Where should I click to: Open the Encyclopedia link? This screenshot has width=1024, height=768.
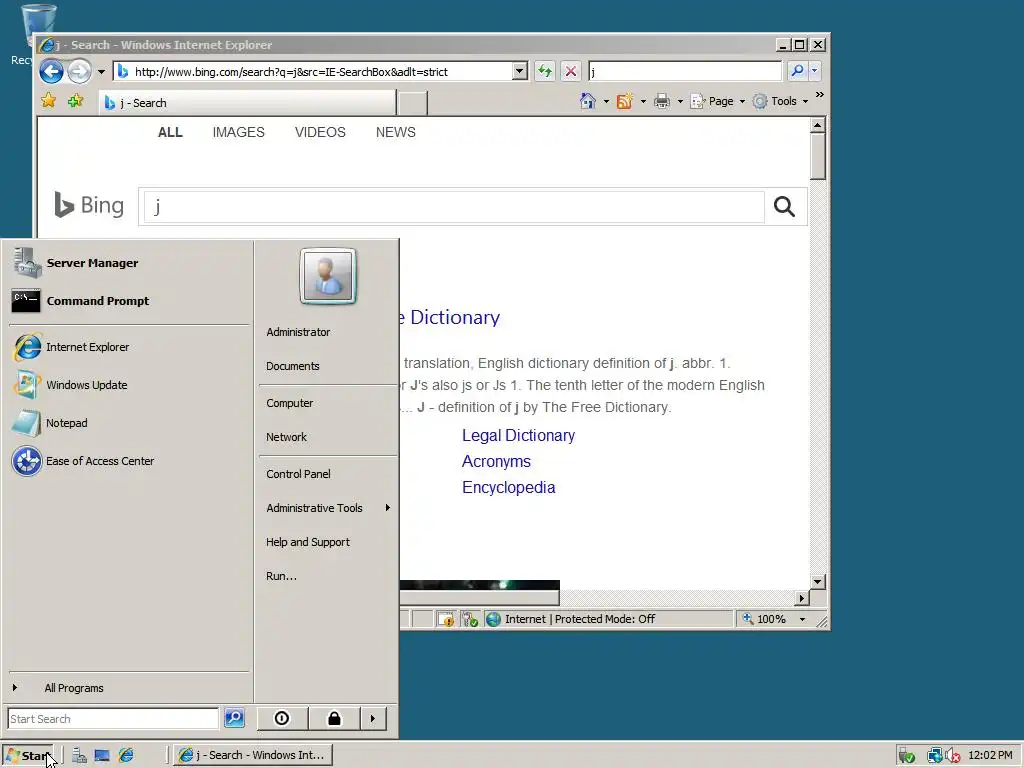coord(509,488)
